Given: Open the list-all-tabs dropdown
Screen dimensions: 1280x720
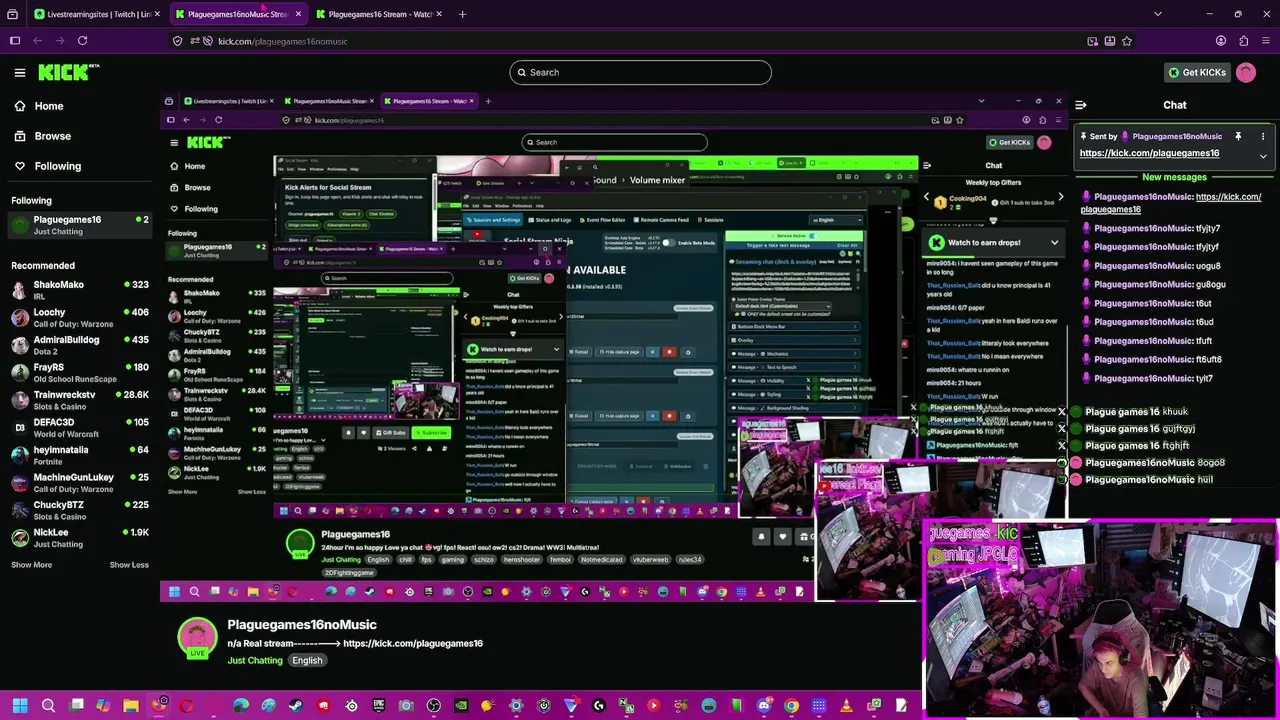Looking at the screenshot, I should click(x=1158, y=14).
